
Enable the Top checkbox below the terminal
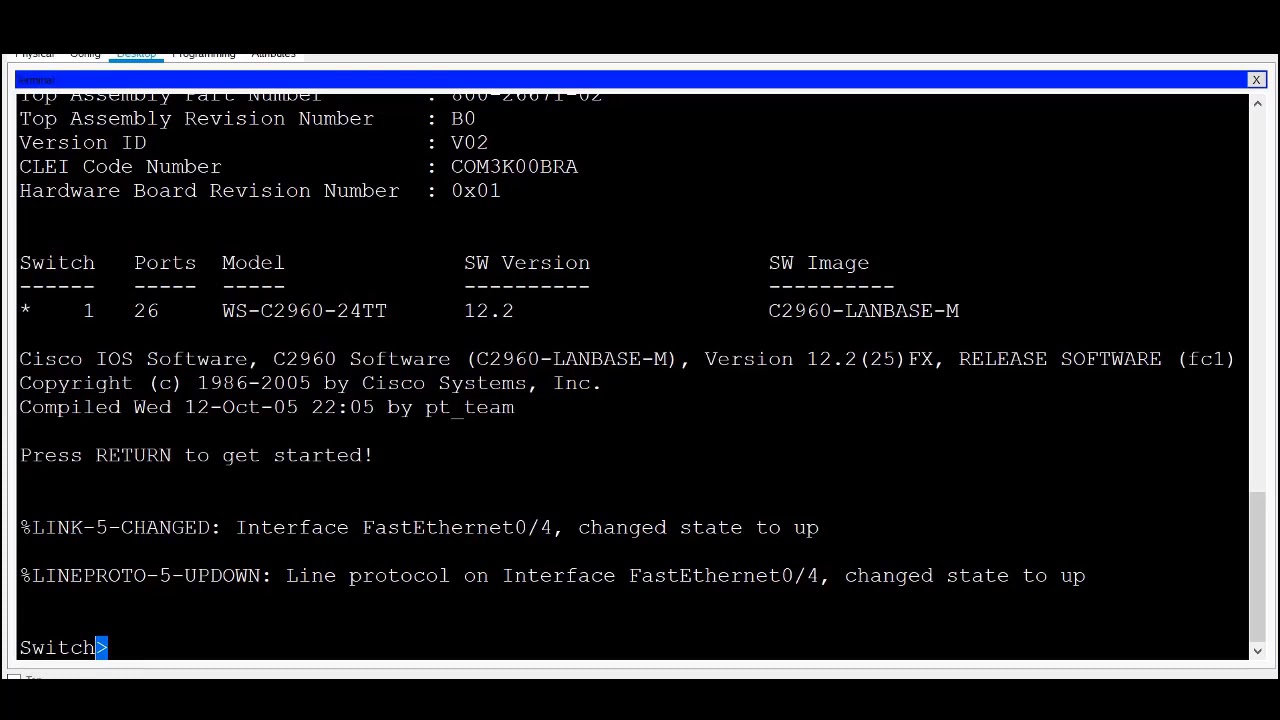tap(16, 678)
